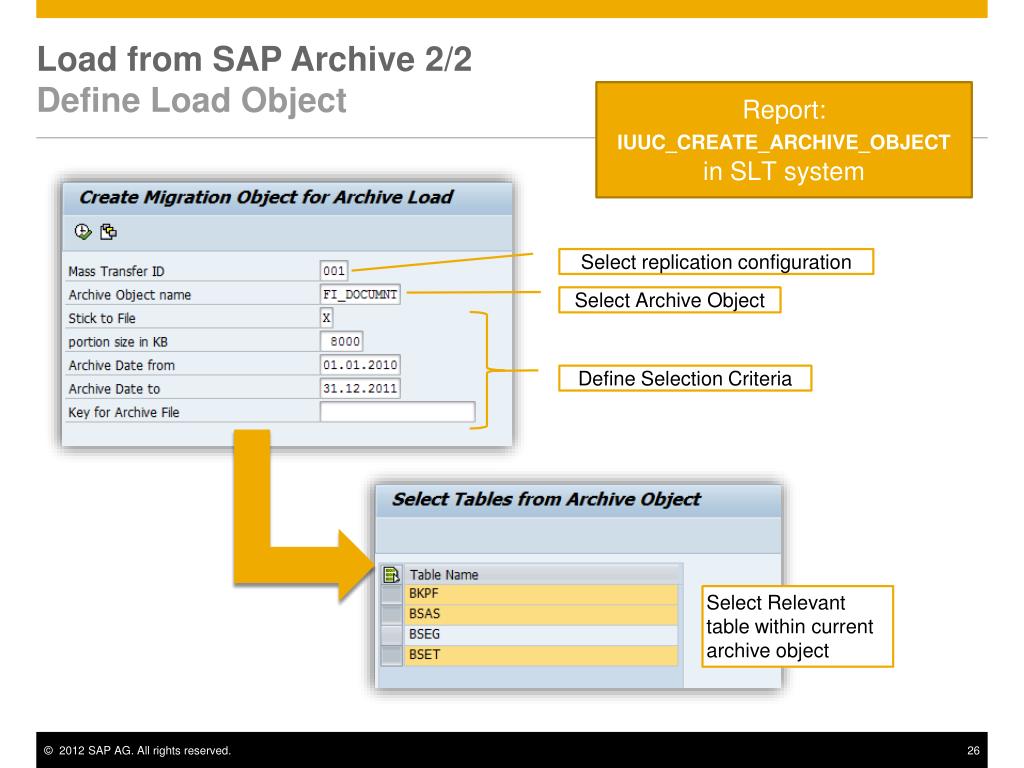The width and height of the screenshot is (1024, 768).
Task: Click the empty Key for Archive File field
Action: pyautogui.click(x=398, y=412)
